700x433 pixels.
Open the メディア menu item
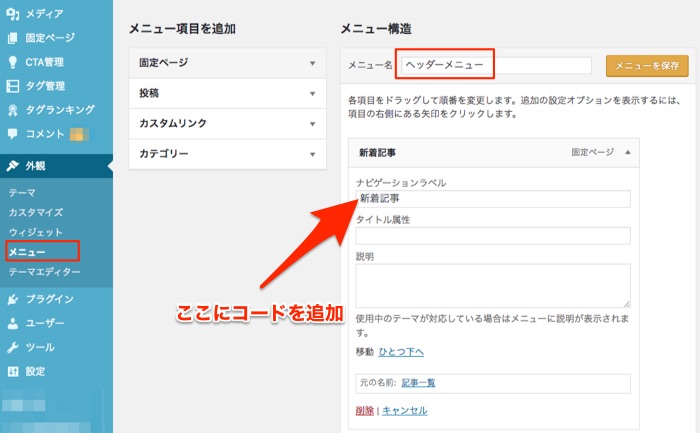(x=44, y=14)
